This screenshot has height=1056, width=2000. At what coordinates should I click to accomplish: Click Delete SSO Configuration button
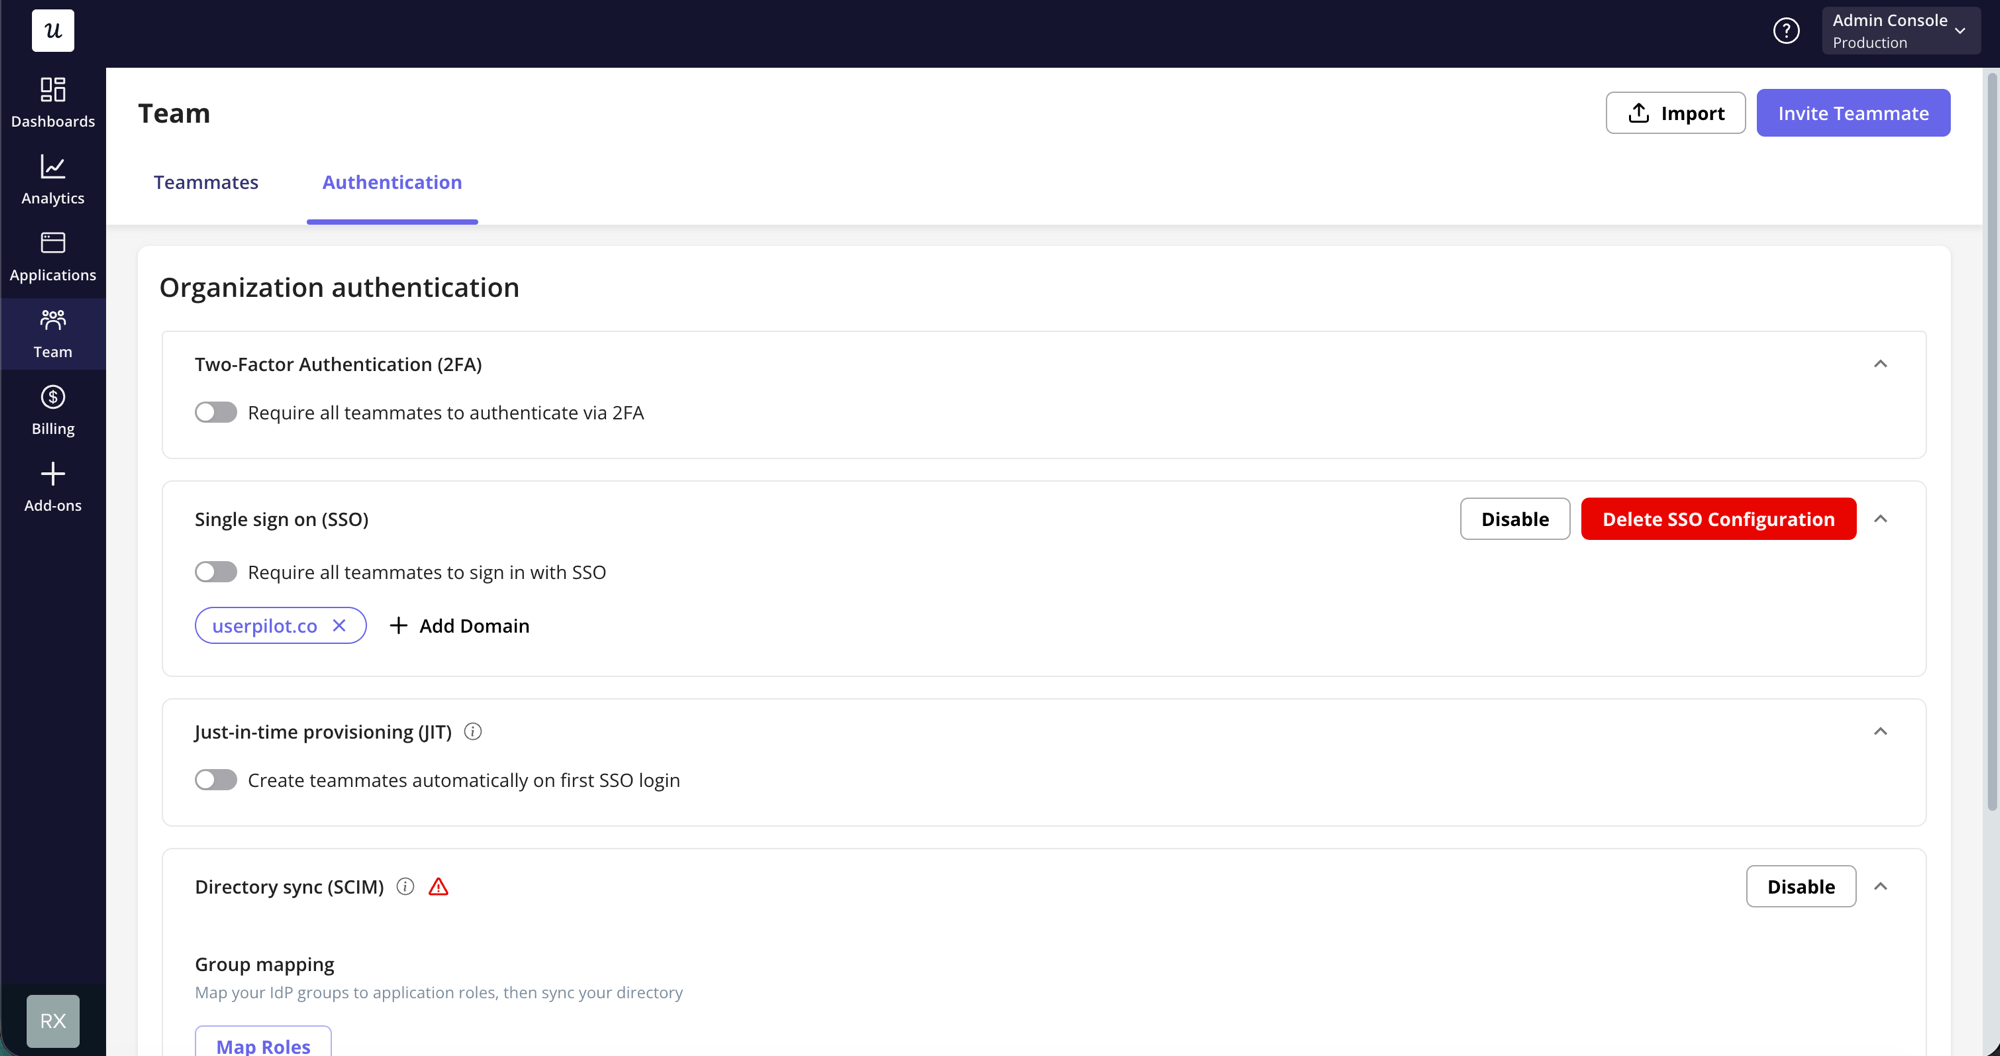pyautogui.click(x=1718, y=519)
